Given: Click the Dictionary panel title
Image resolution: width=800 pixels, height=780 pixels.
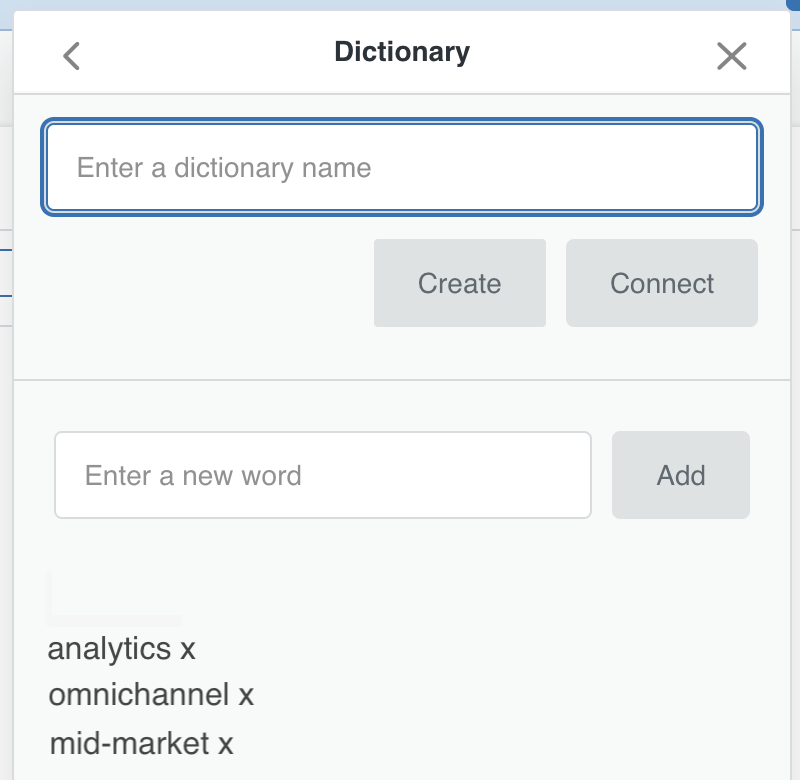Looking at the screenshot, I should tap(401, 52).
